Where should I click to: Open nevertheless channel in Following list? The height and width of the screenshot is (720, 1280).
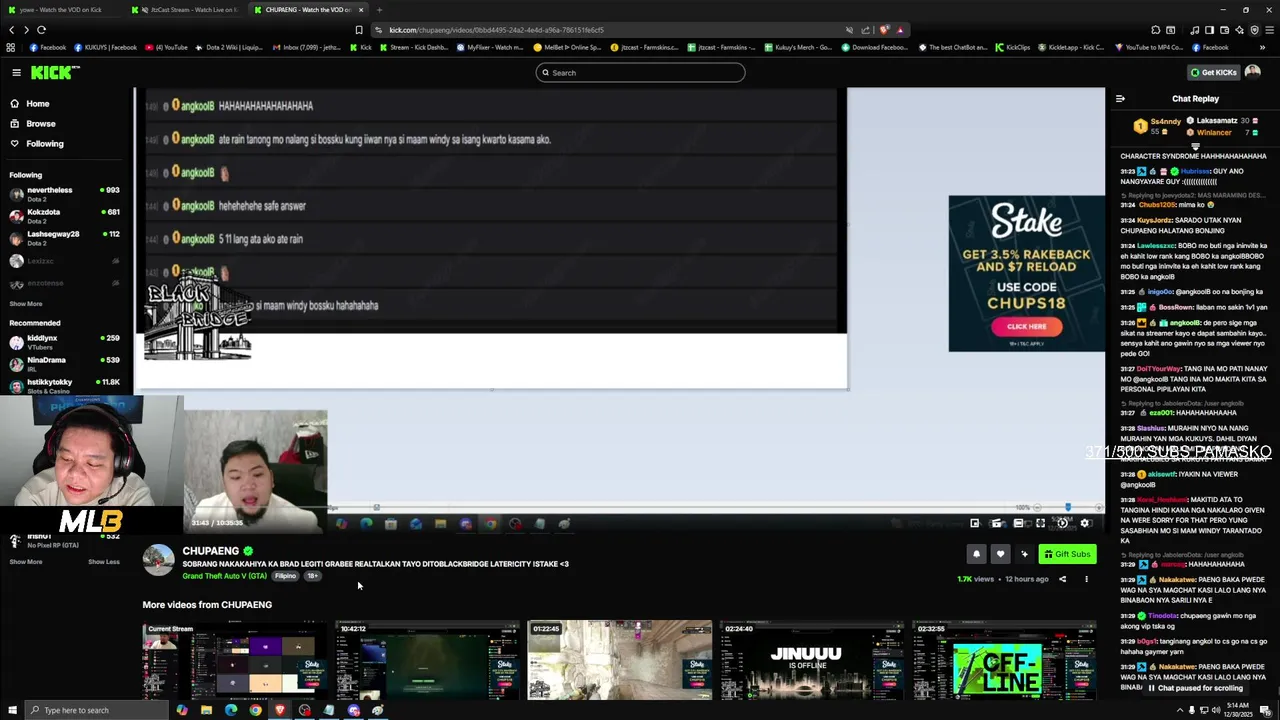65,192
